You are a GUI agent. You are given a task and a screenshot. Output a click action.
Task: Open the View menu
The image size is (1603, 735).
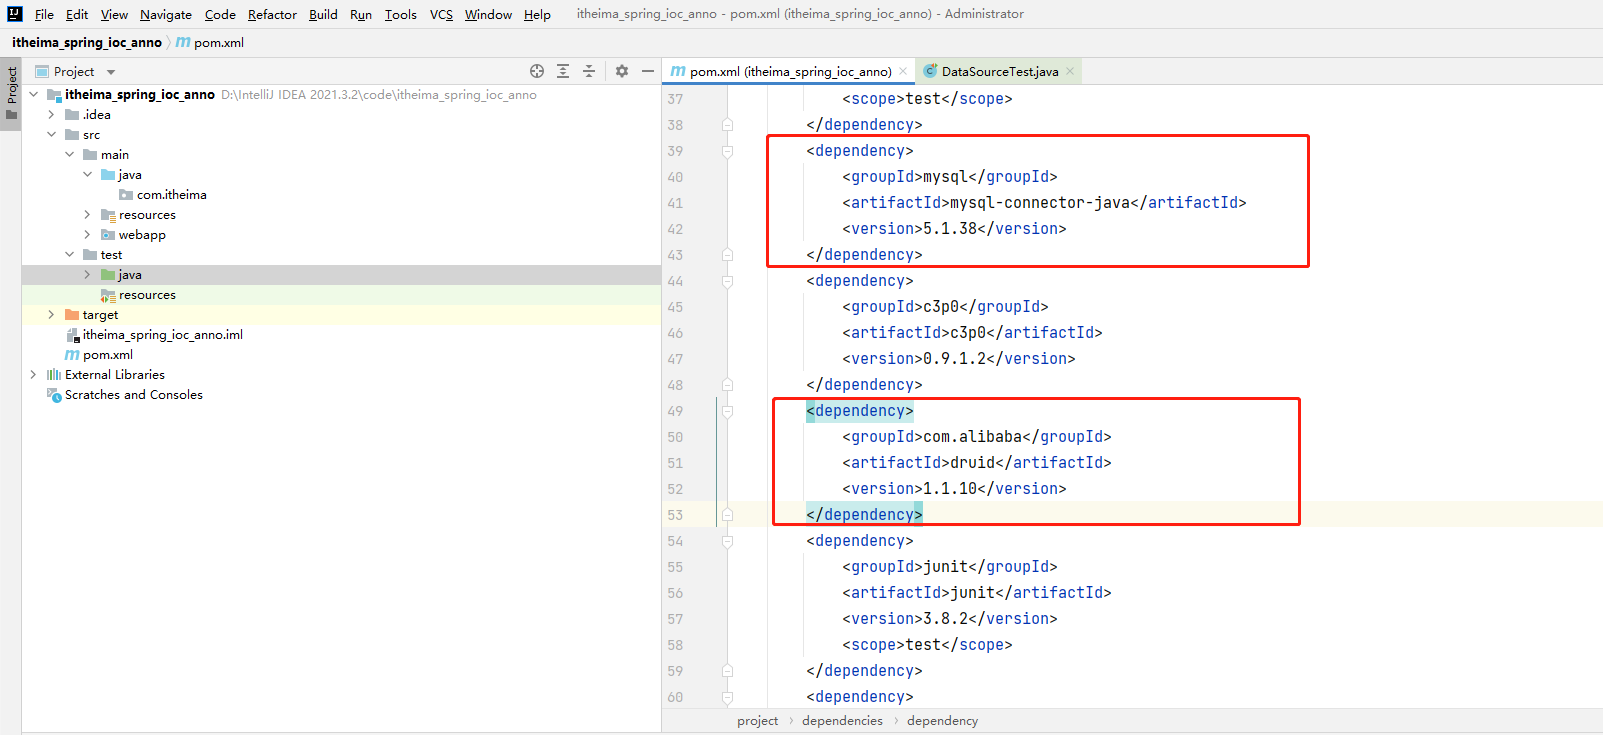point(114,14)
